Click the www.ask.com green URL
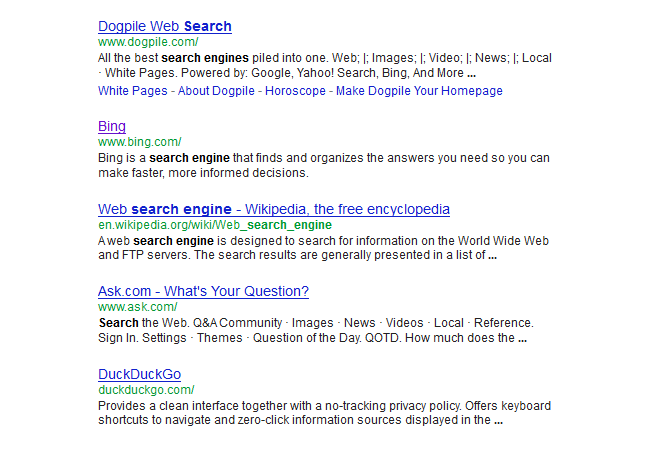 click(138, 307)
